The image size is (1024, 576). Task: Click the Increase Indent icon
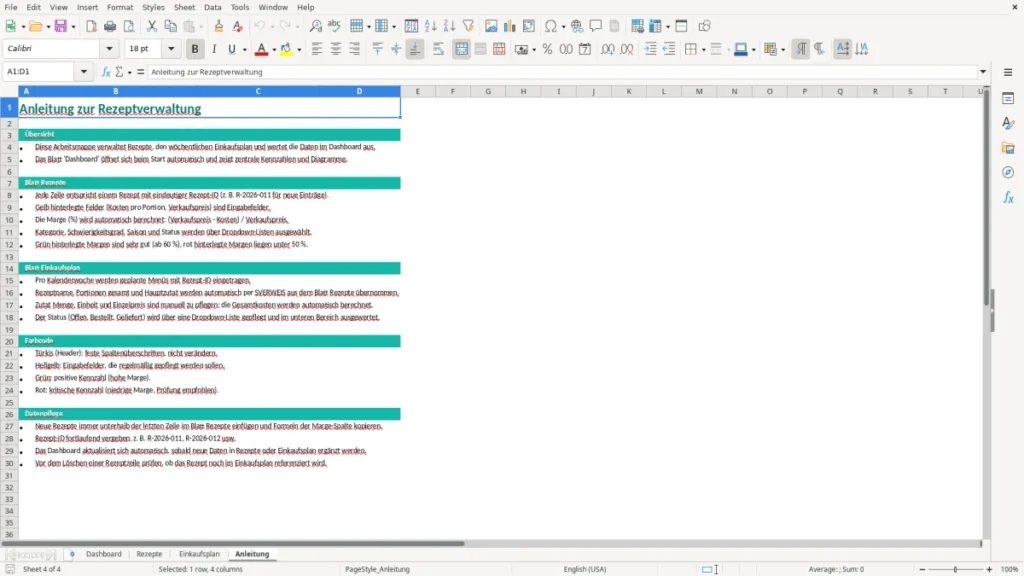click(x=650, y=49)
